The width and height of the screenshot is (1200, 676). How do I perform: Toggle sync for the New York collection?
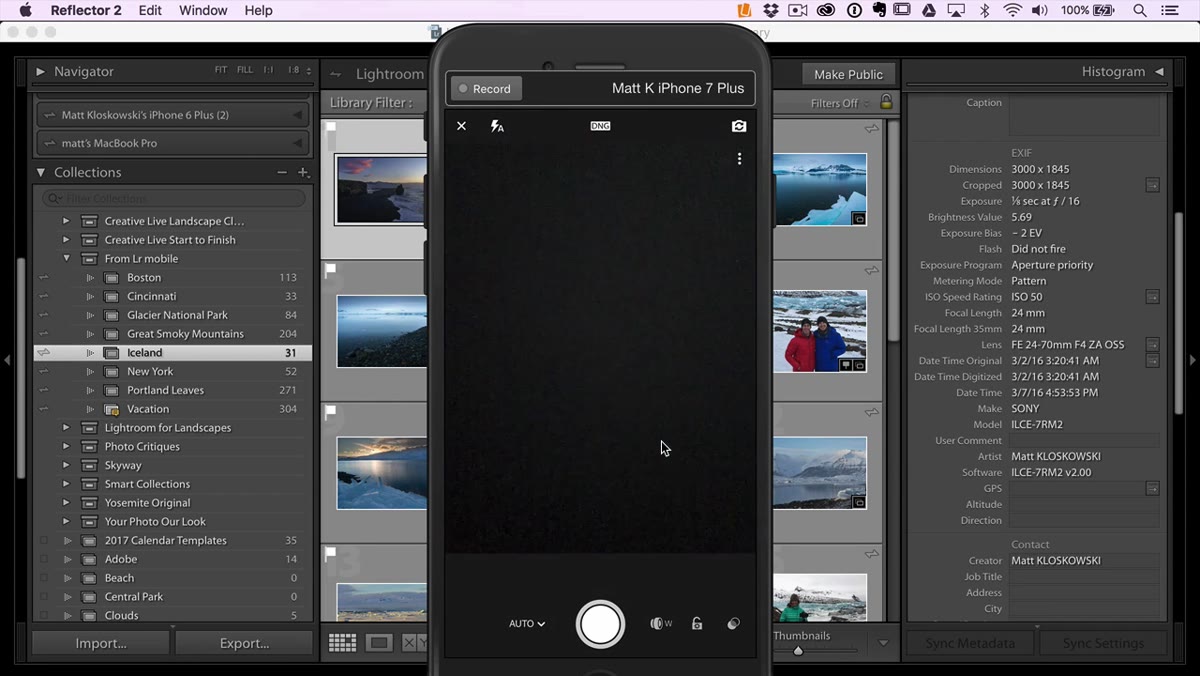coord(43,372)
